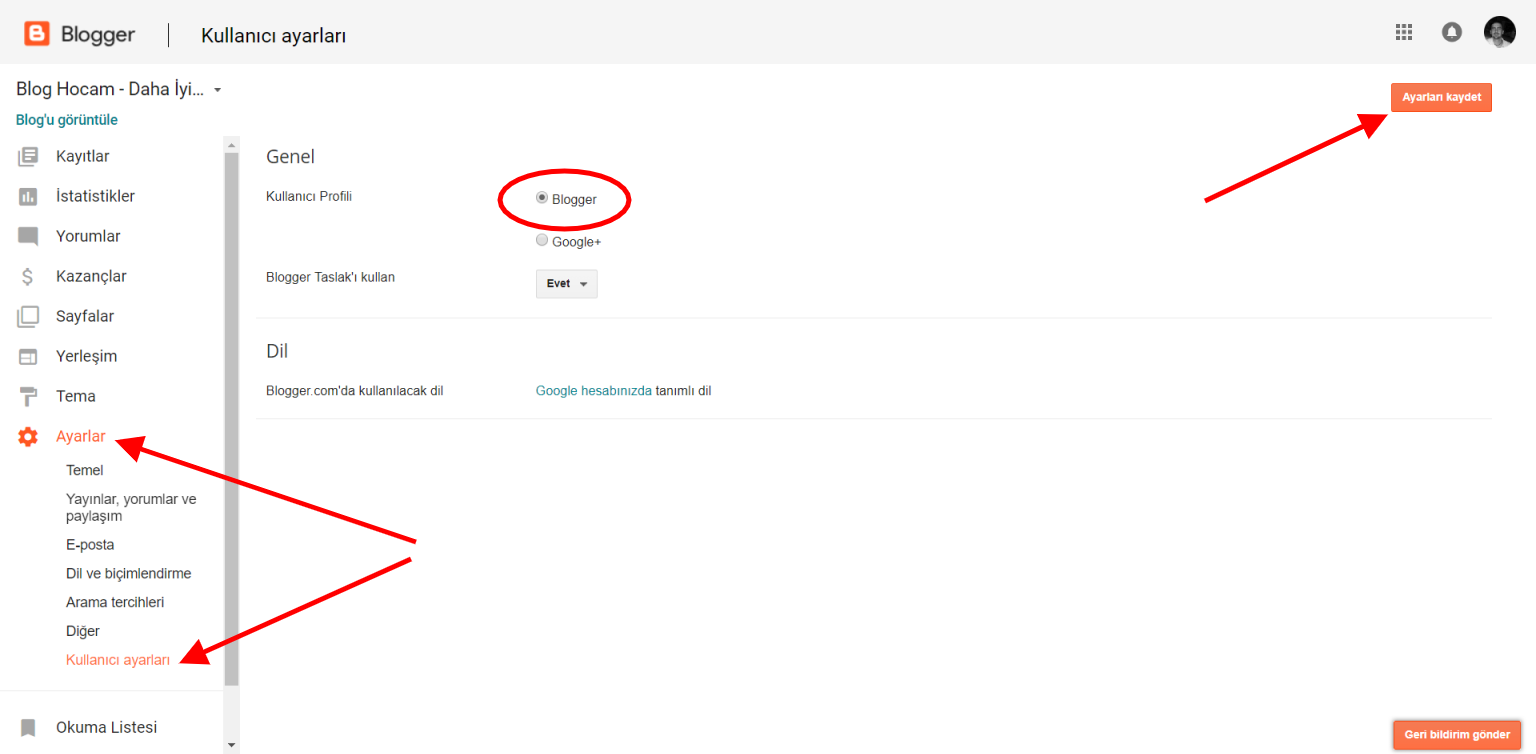1536x754 pixels.
Task: Click the Blogger logo icon
Action: click(37, 34)
